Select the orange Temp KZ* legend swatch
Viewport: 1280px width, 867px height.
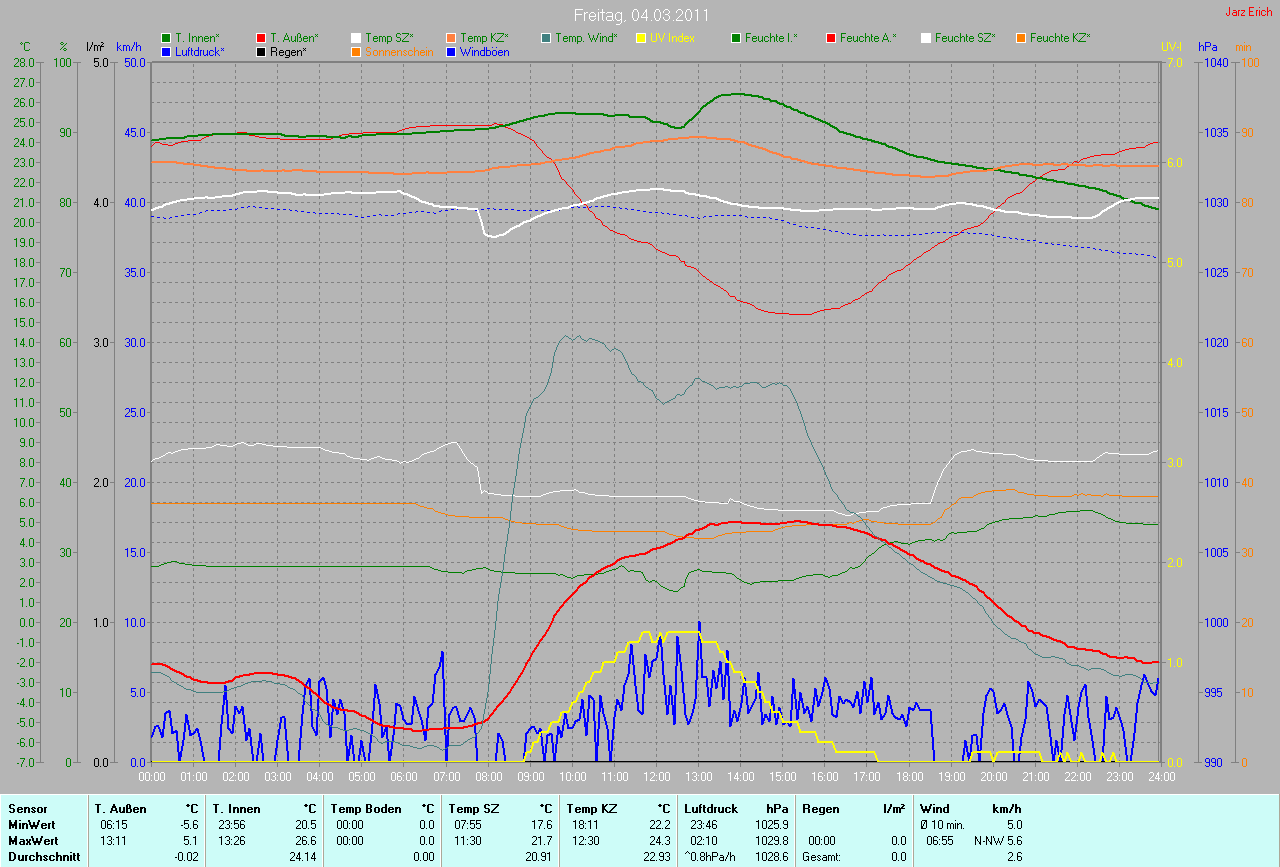[450, 38]
